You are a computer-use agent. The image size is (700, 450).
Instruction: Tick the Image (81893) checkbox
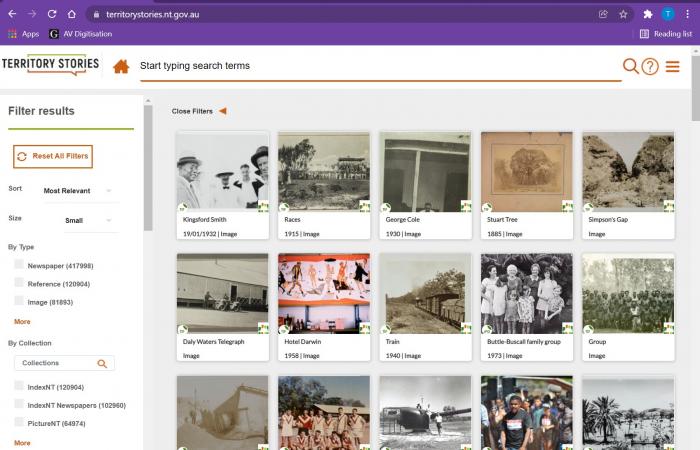tap(19, 300)
